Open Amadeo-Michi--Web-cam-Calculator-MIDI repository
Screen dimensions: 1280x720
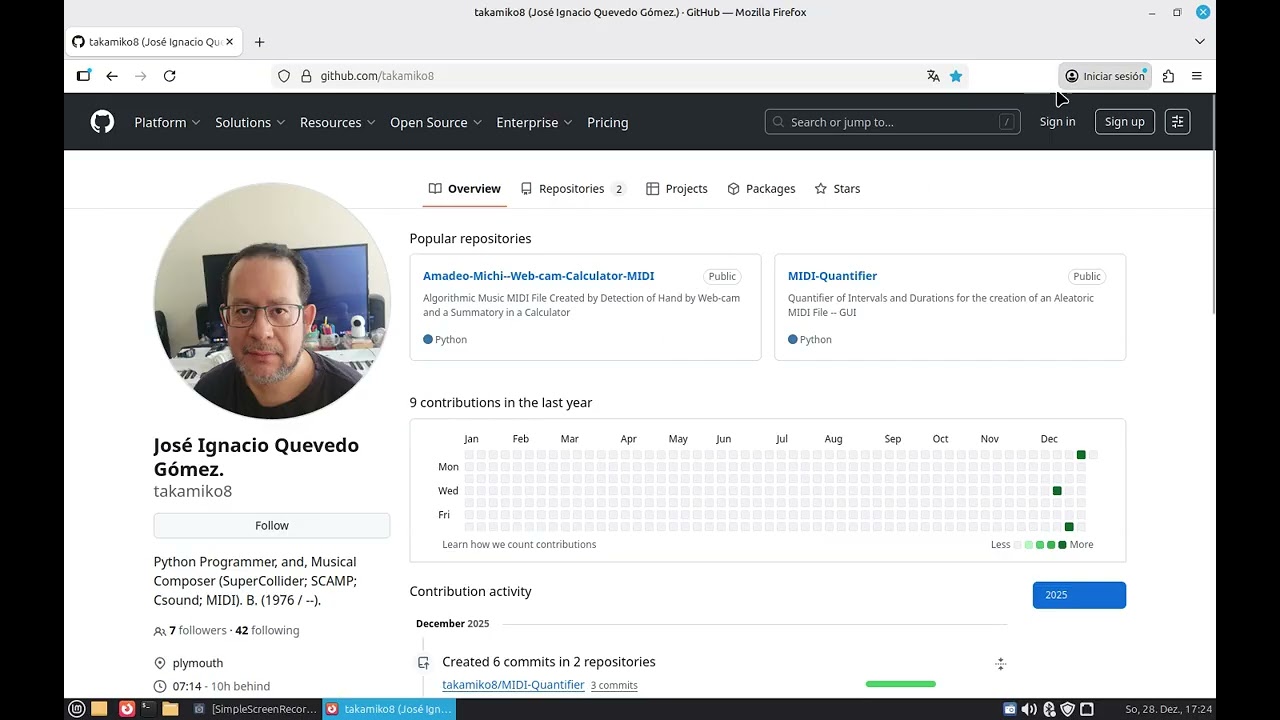[538, 276]
